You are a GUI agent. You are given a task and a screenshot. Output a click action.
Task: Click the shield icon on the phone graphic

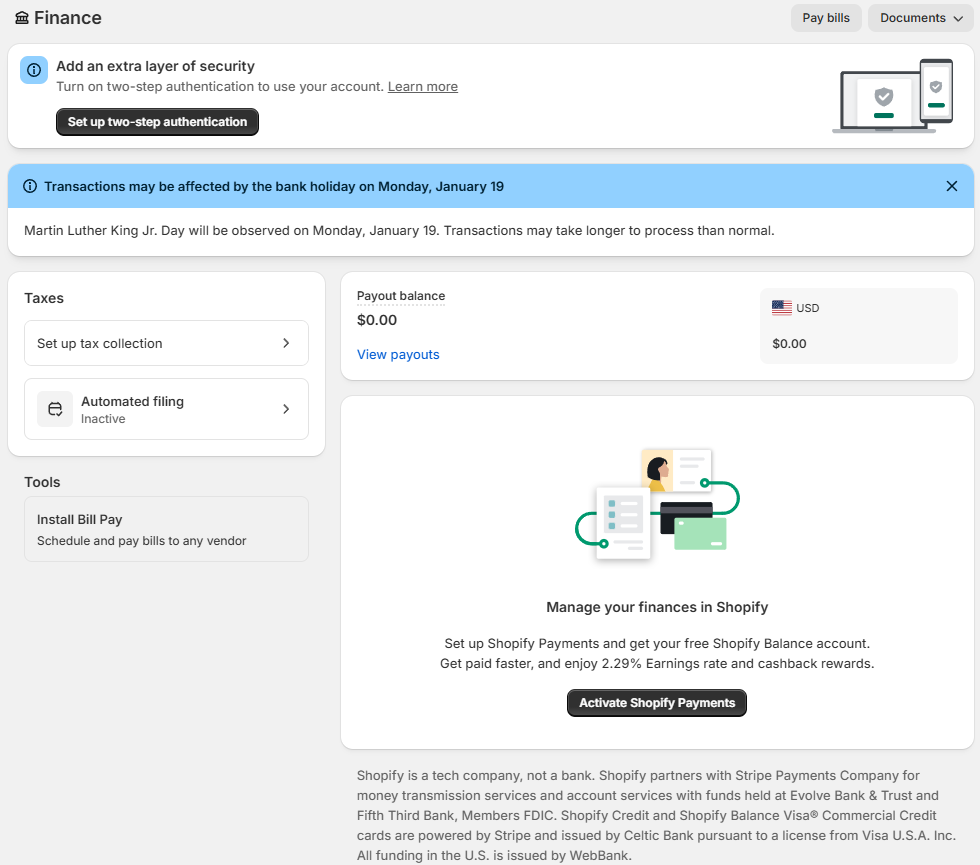935,87
